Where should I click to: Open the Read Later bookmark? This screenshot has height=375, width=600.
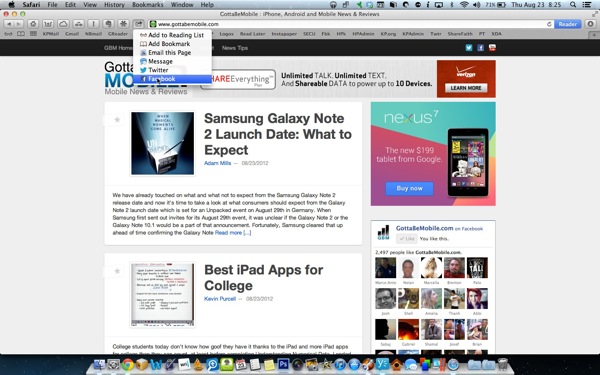click(253, 34)
